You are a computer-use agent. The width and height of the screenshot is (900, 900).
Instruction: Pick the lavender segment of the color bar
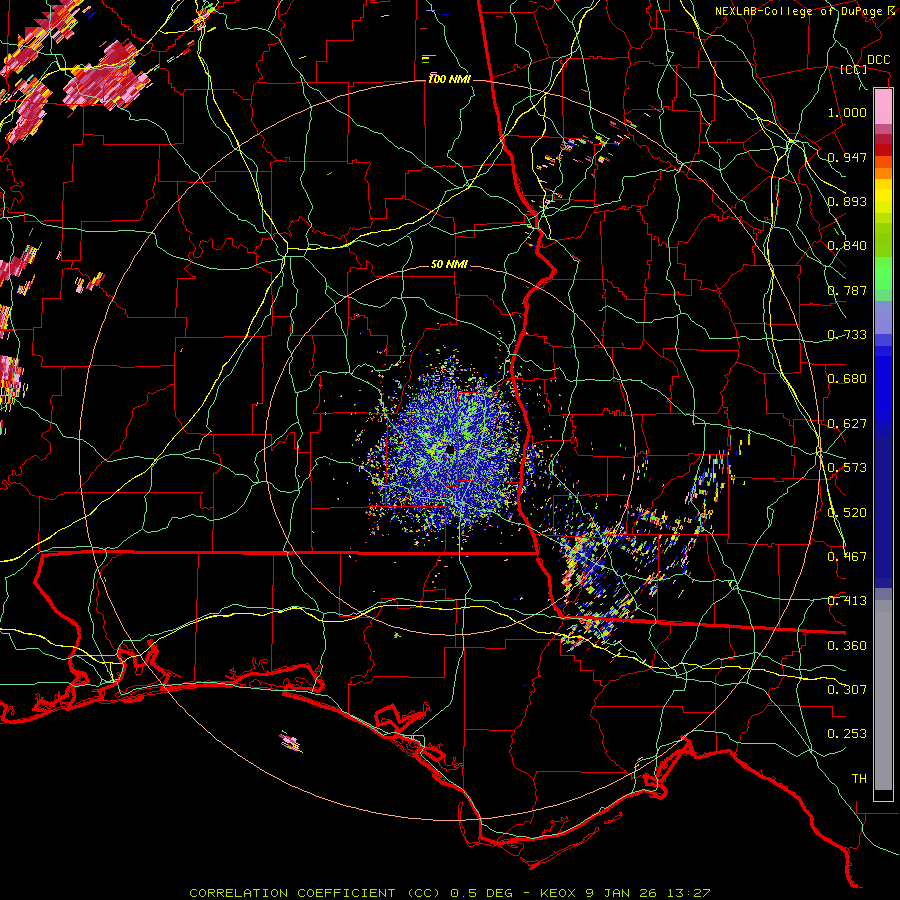[883, 318]
